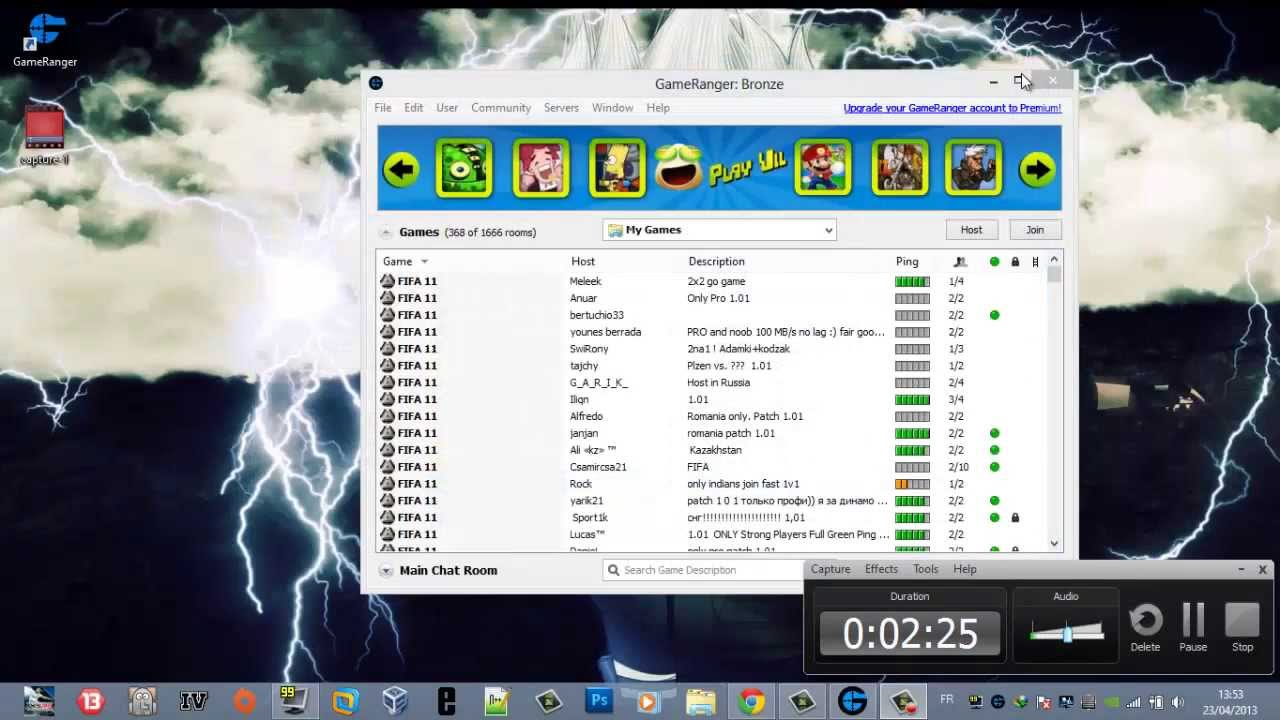Select the room described 'only indians join fast 1v1'
1280x720 pixels.
click(711, 484)
